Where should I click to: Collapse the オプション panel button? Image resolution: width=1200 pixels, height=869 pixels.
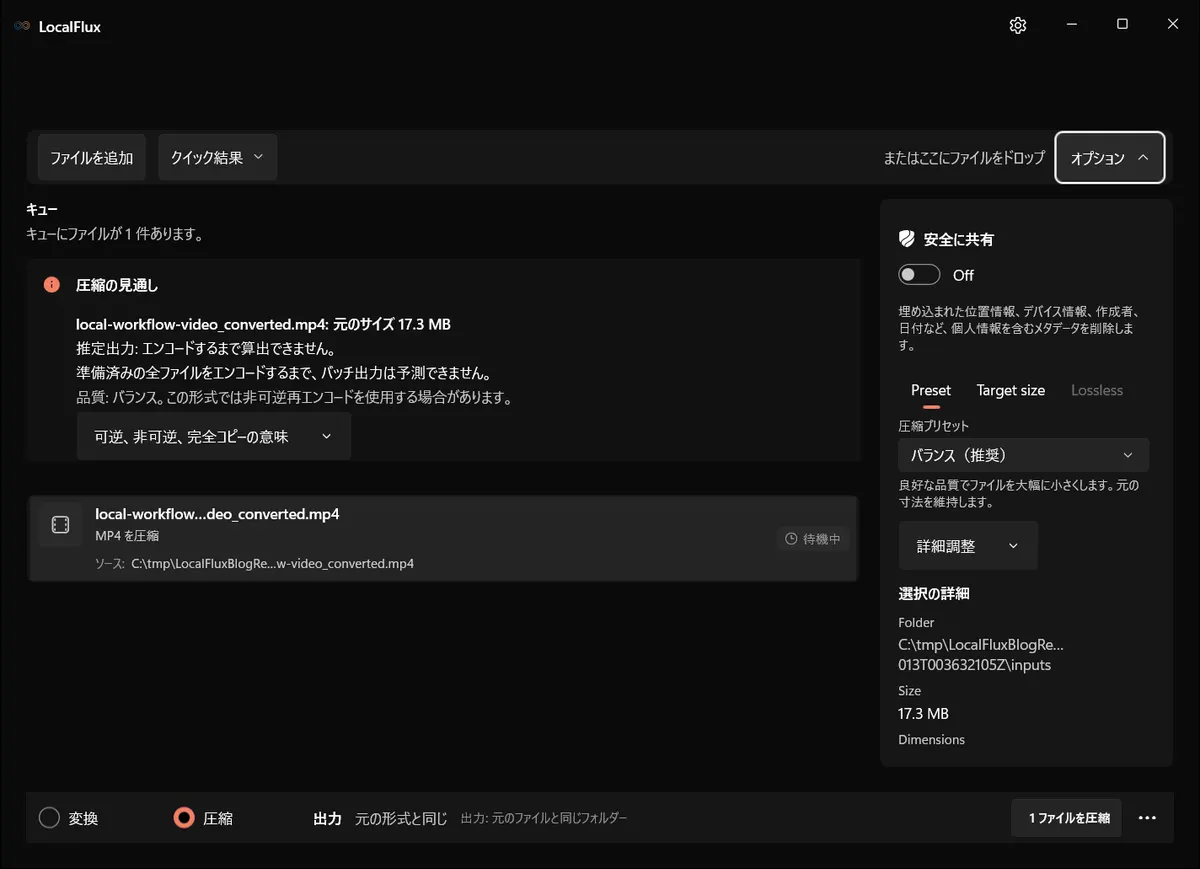point(1110,158)
